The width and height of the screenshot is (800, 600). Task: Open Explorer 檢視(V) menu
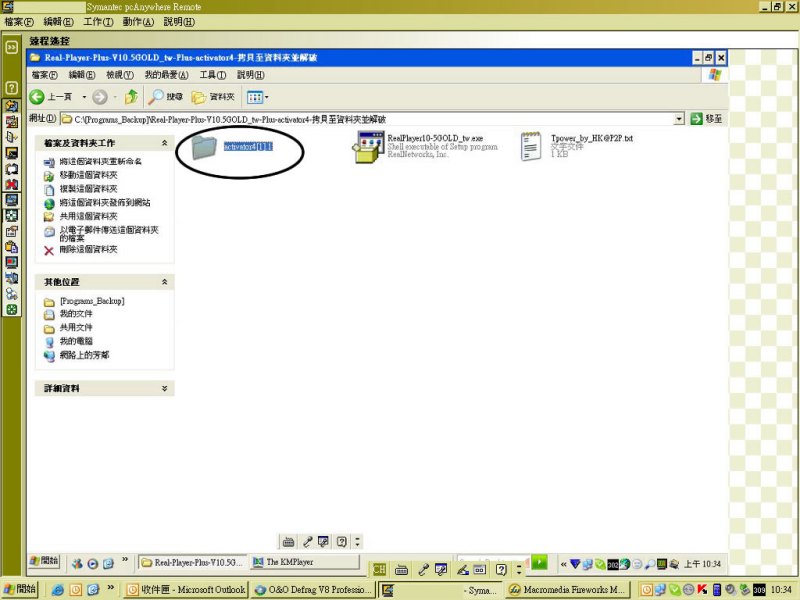[x=120, y=75]
